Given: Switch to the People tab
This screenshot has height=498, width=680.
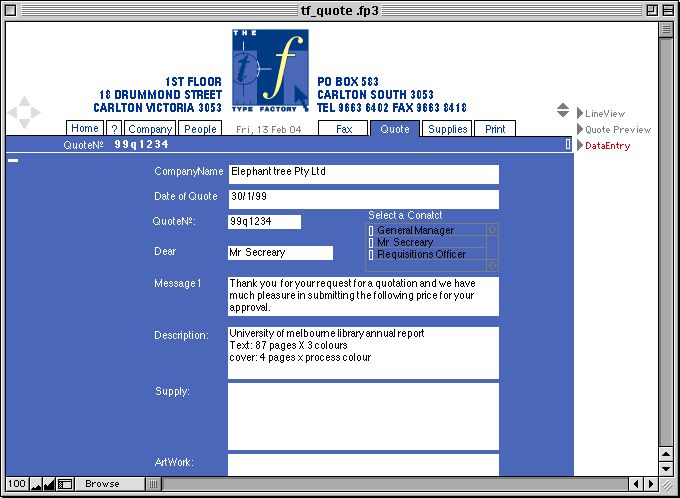Looking at the screenshot, I should tap(200, 129).
